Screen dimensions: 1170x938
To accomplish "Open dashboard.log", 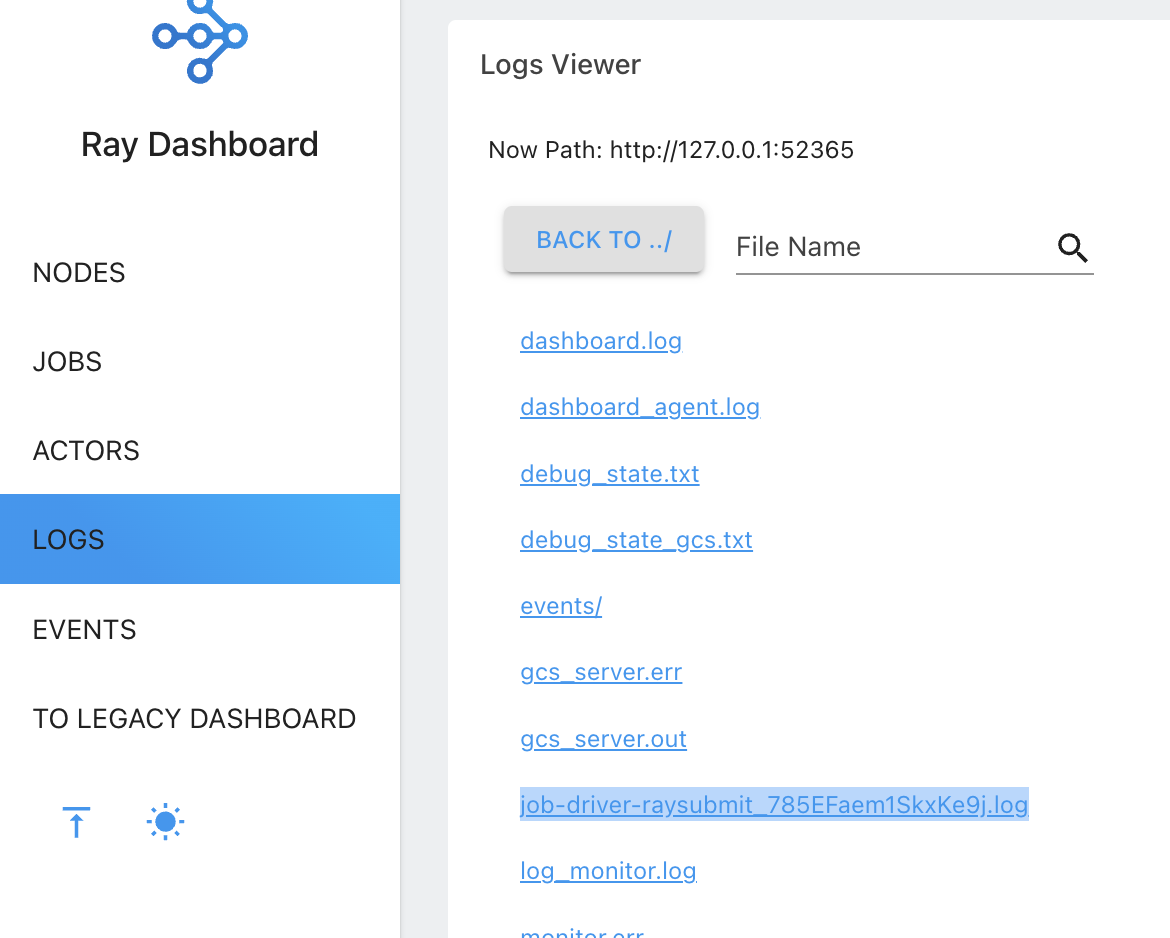I will [x=600, y=341].
